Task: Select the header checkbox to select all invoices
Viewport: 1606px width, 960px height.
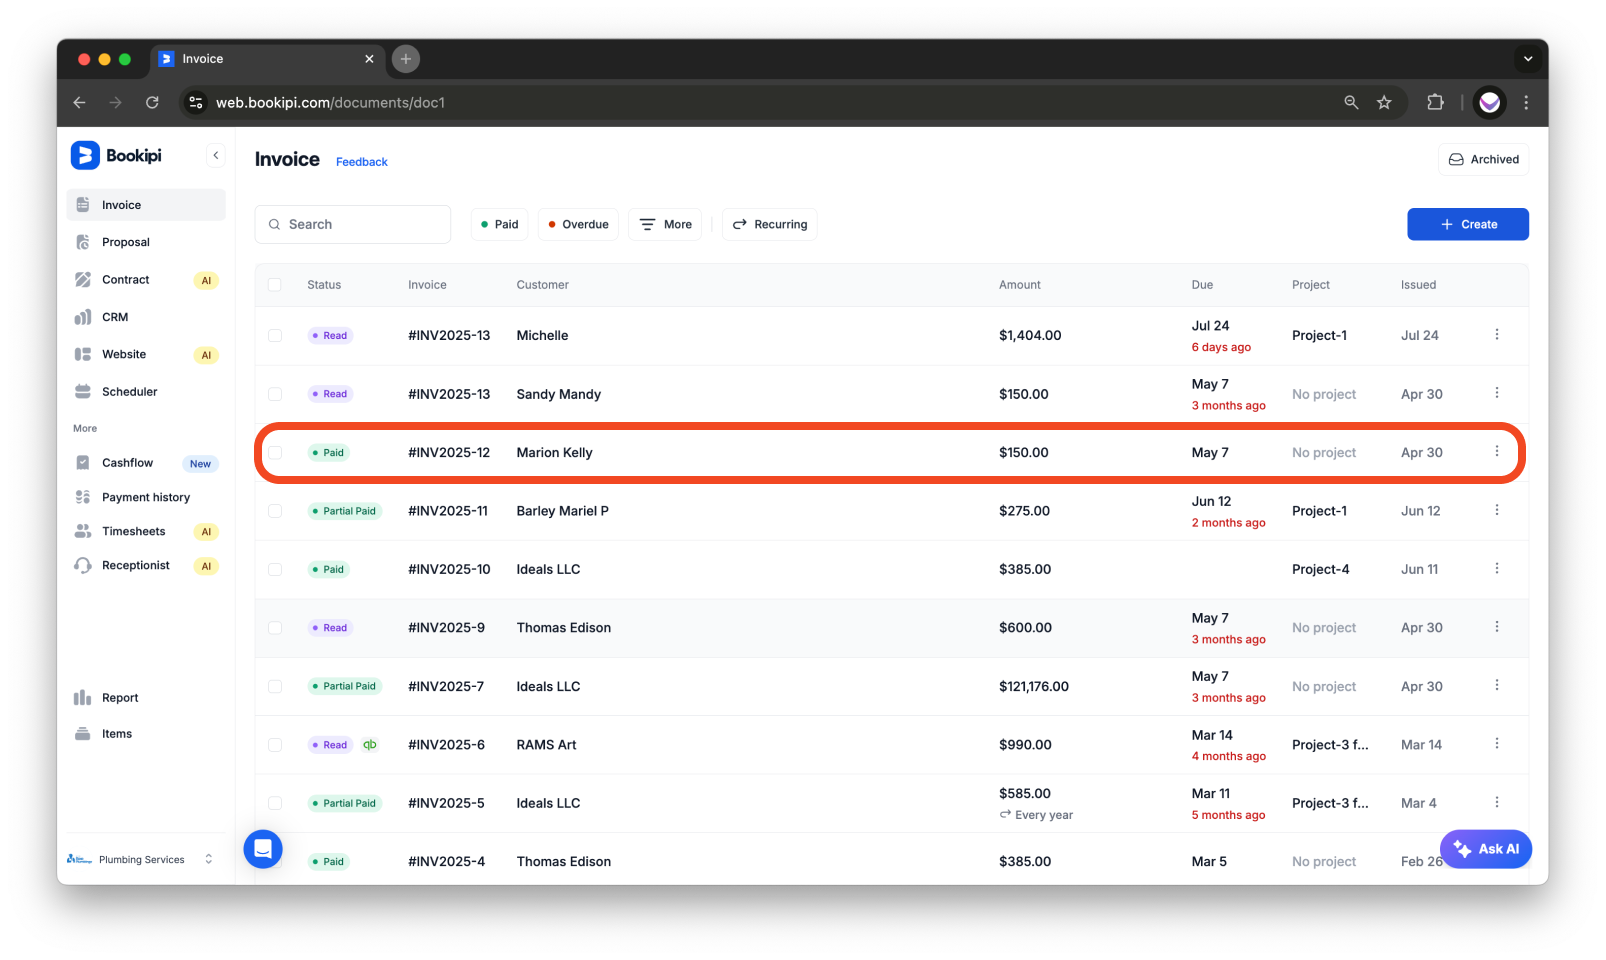Action: (275, 284)
